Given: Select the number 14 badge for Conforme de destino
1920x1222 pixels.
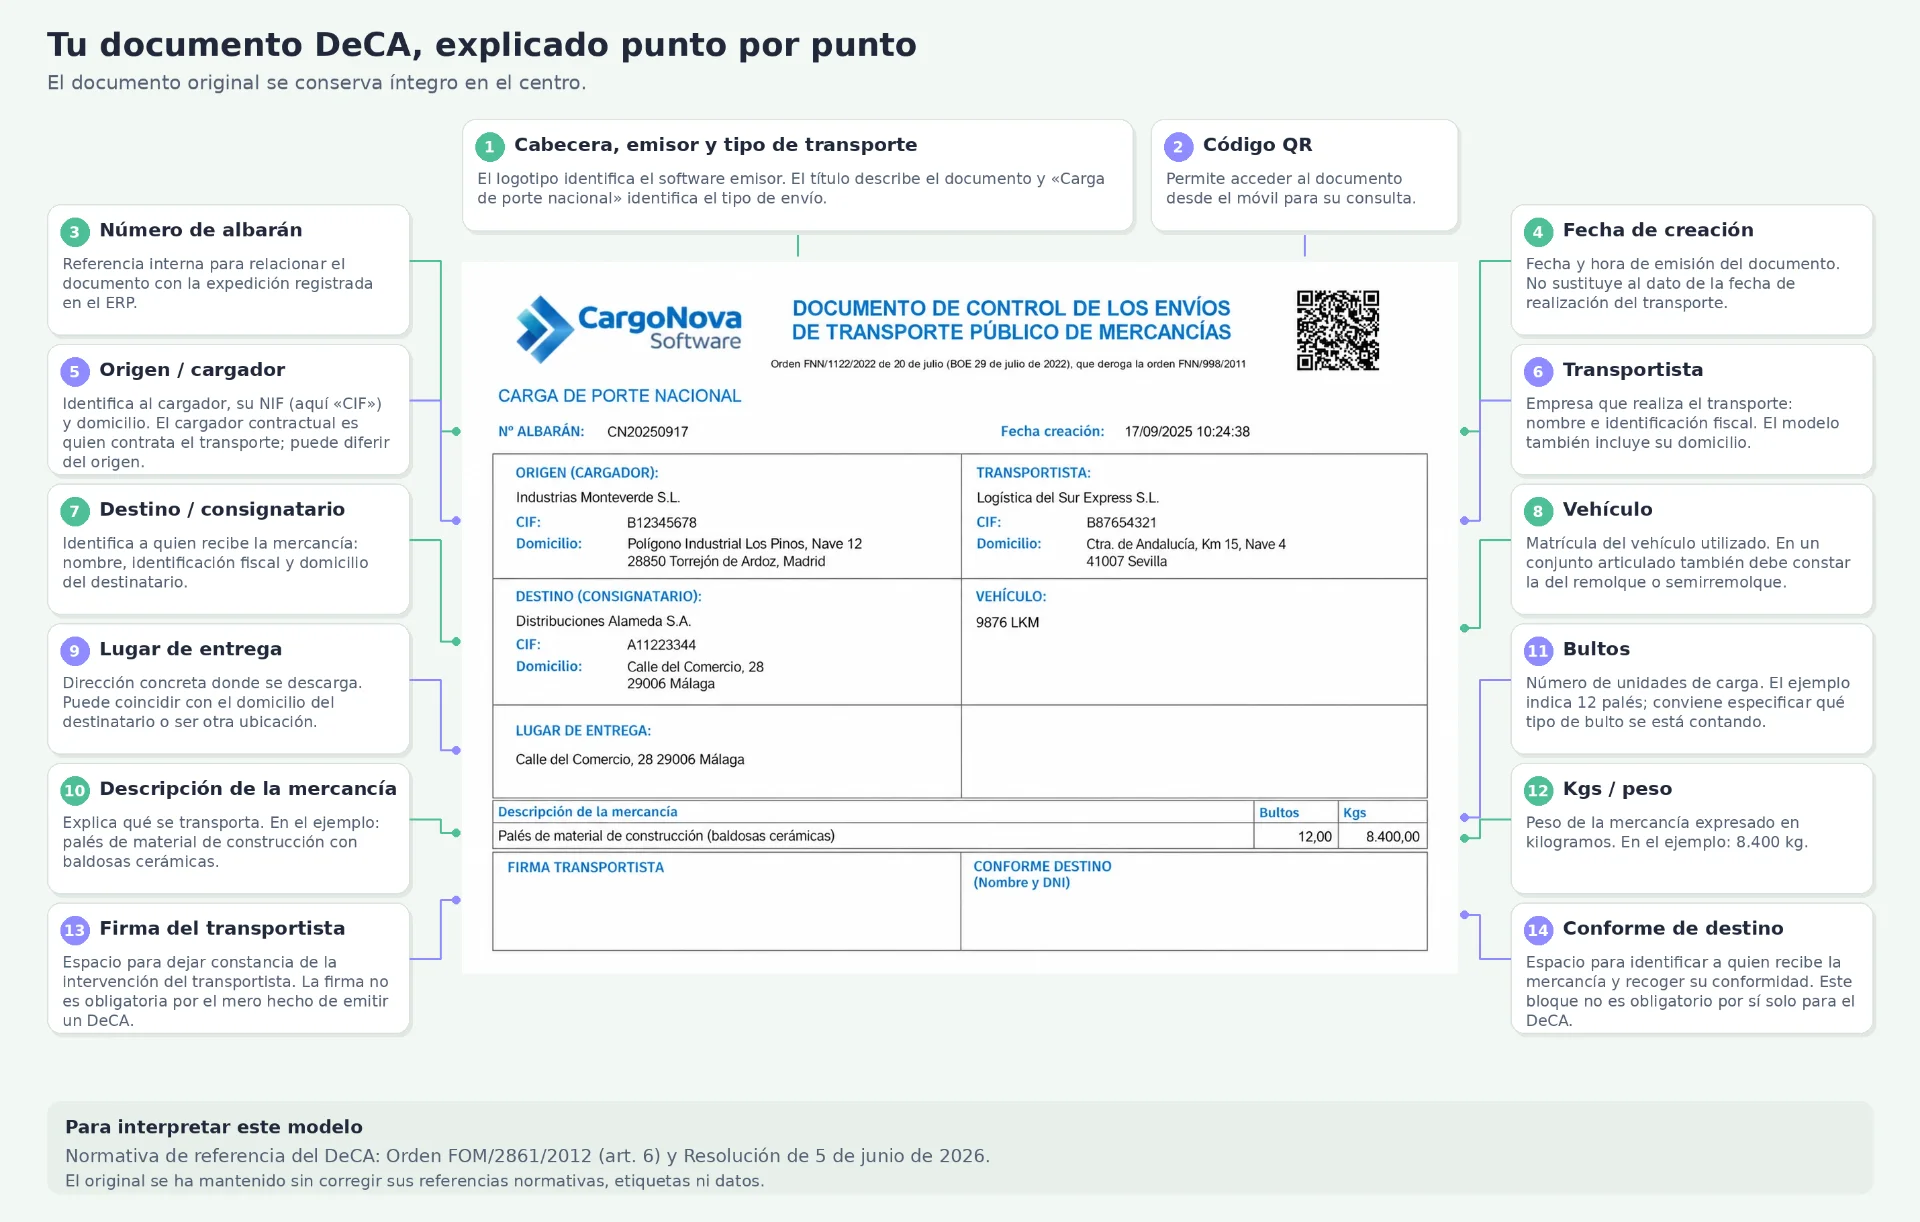Looking at the screenshot, I should 1538,931.
